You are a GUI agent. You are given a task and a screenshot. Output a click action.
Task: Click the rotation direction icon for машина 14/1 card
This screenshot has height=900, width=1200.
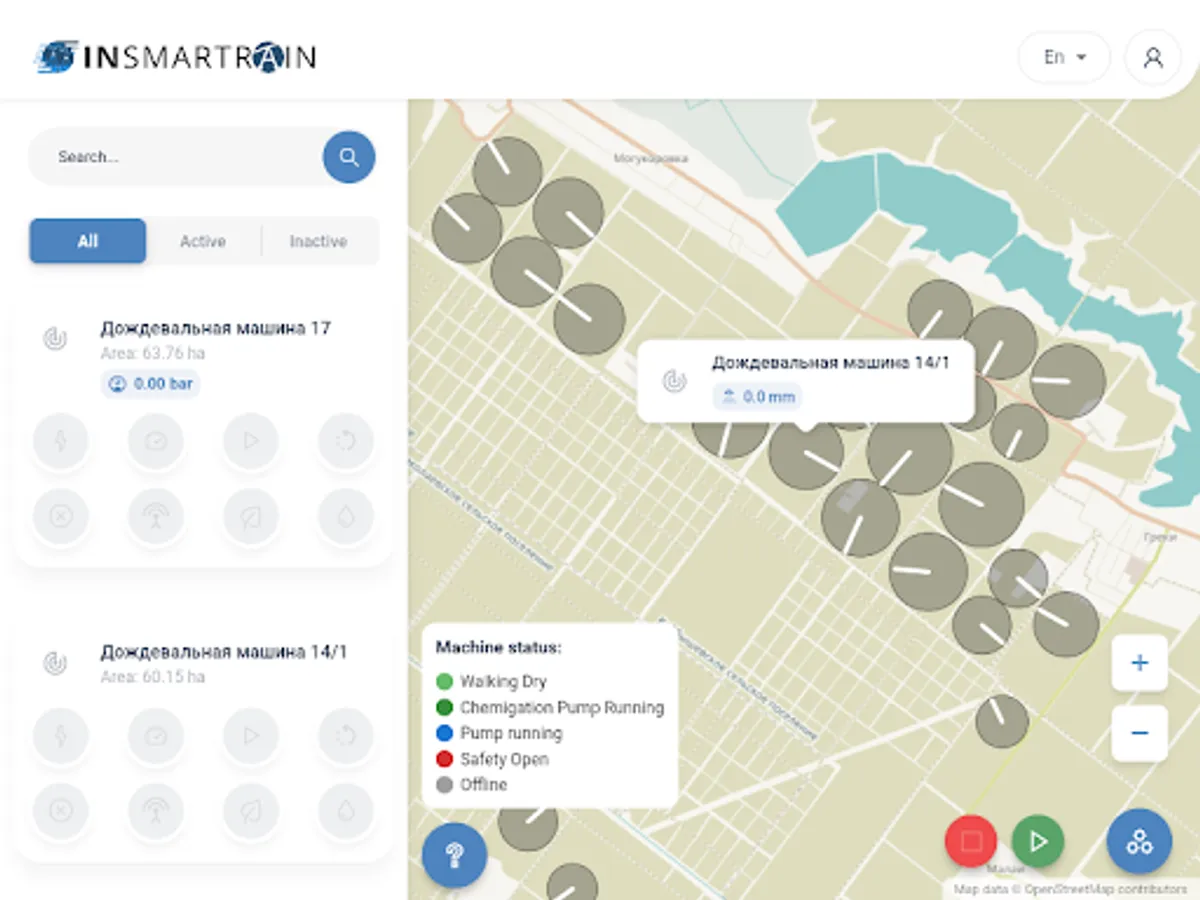click(x=346, y=736)
